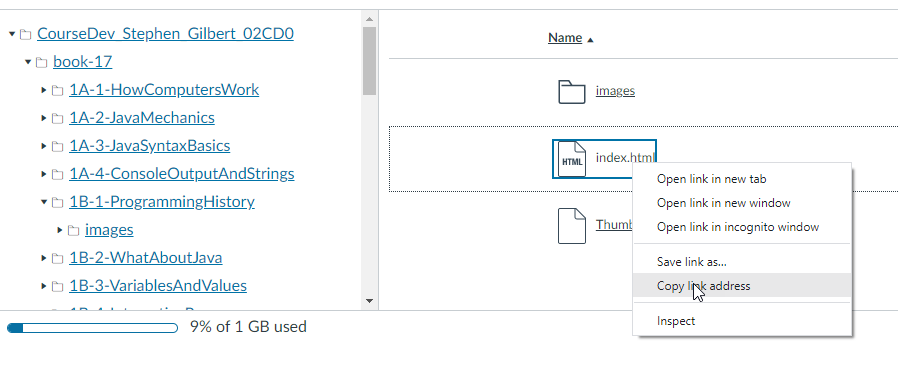Collapse the 1B-1-ProgrammingHistory folder
898x371 pixels.
[x=44, y=202]
